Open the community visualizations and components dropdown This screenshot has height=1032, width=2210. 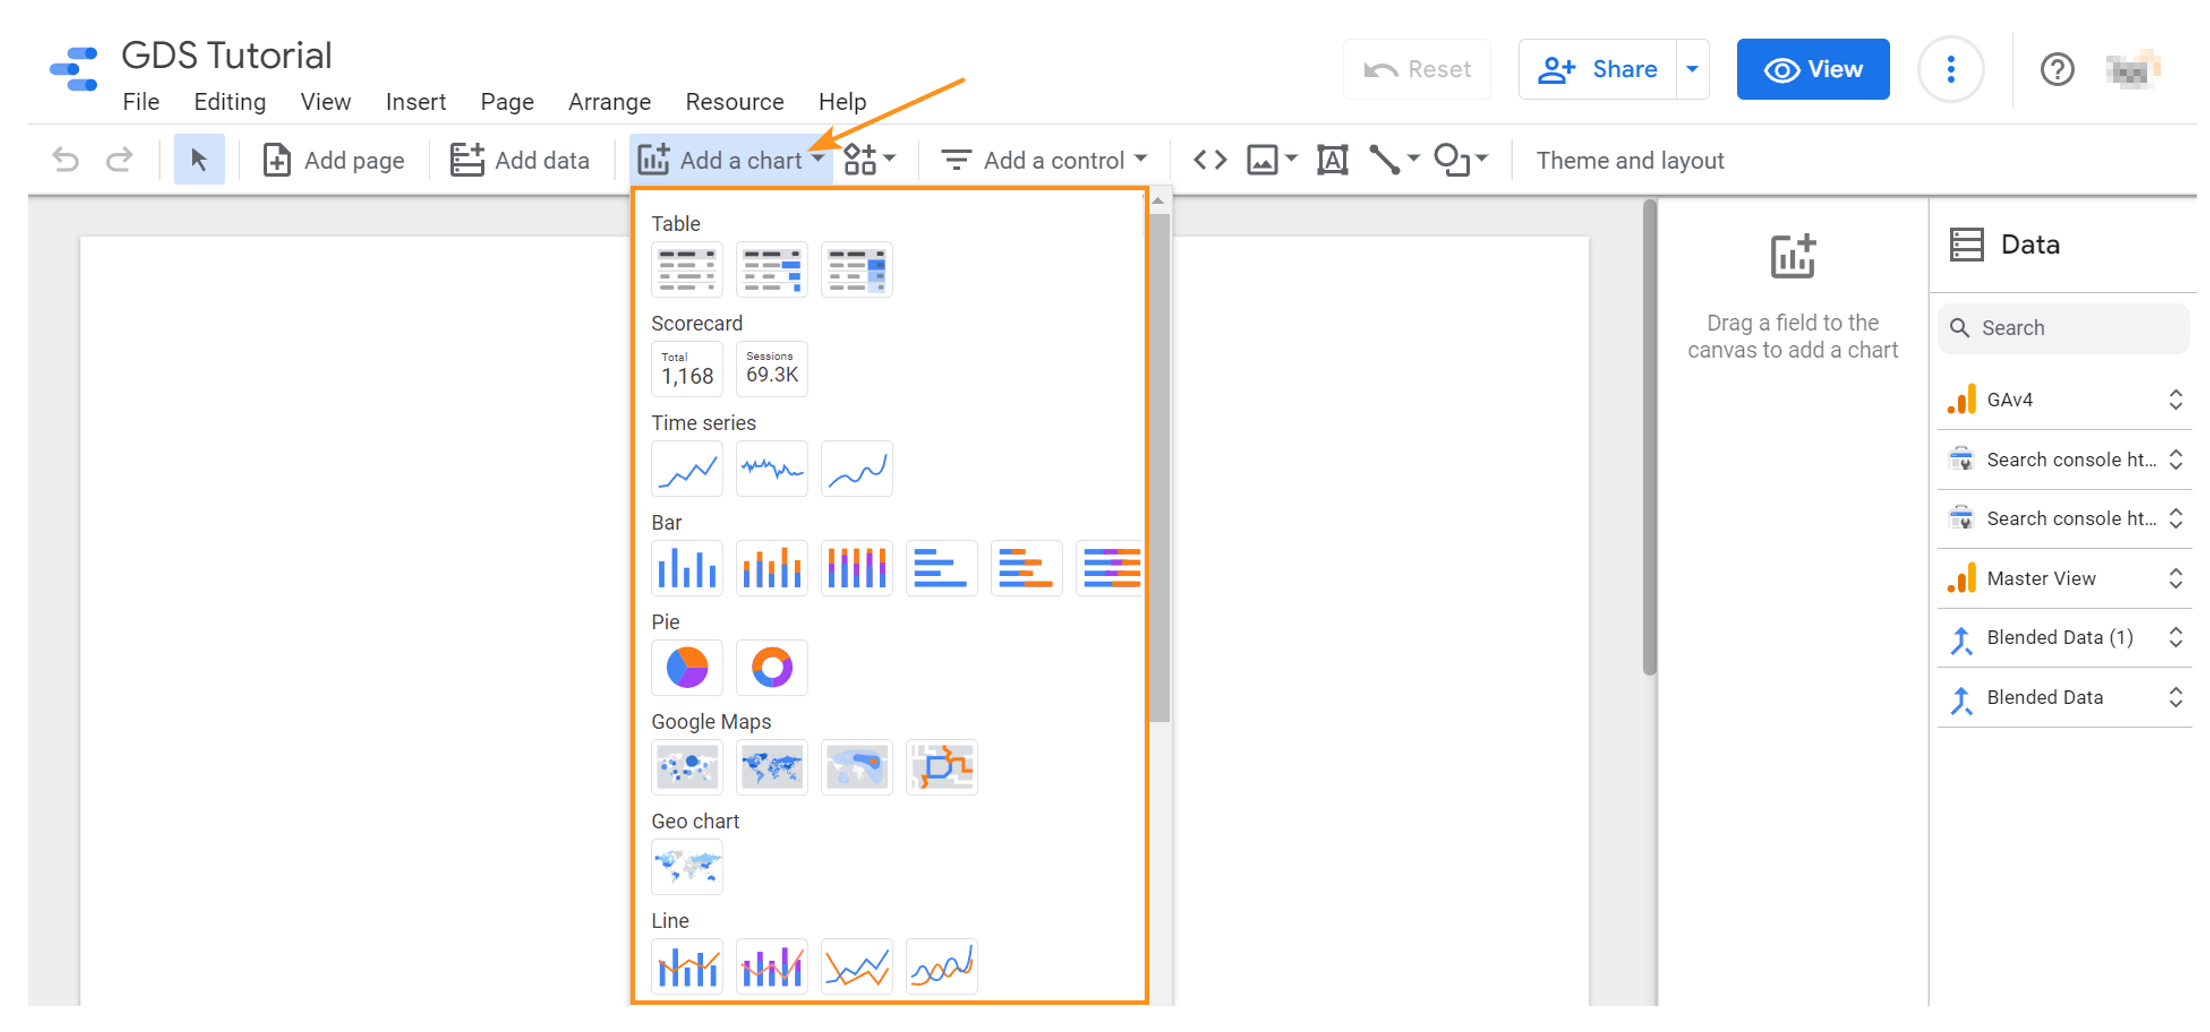tap(870, 160)
